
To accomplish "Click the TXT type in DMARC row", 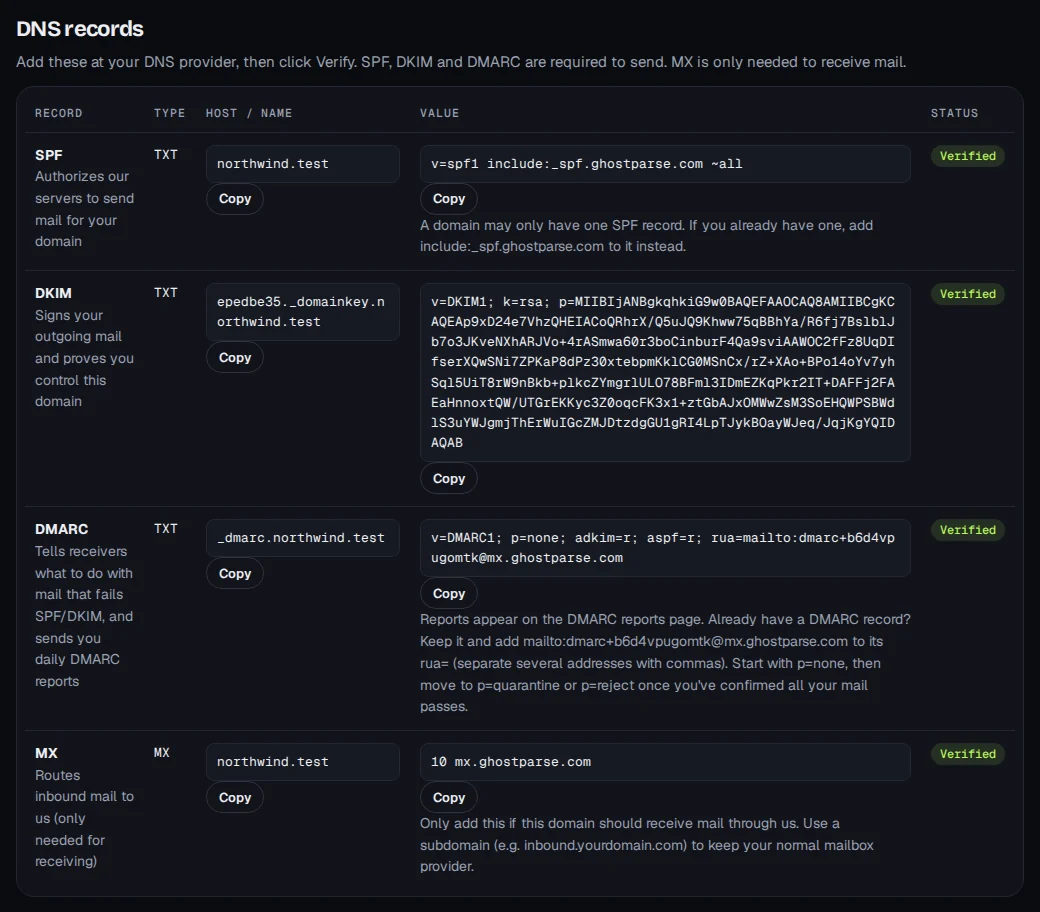I will tap(166, 529).
